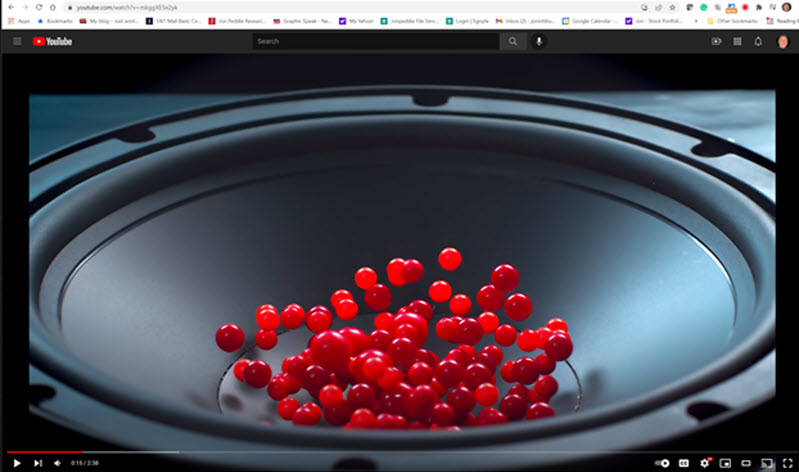Image resolution: width=799 pixels, height=472 pixels.
Task: Switch to miniplayer
Action: (725, 463)
